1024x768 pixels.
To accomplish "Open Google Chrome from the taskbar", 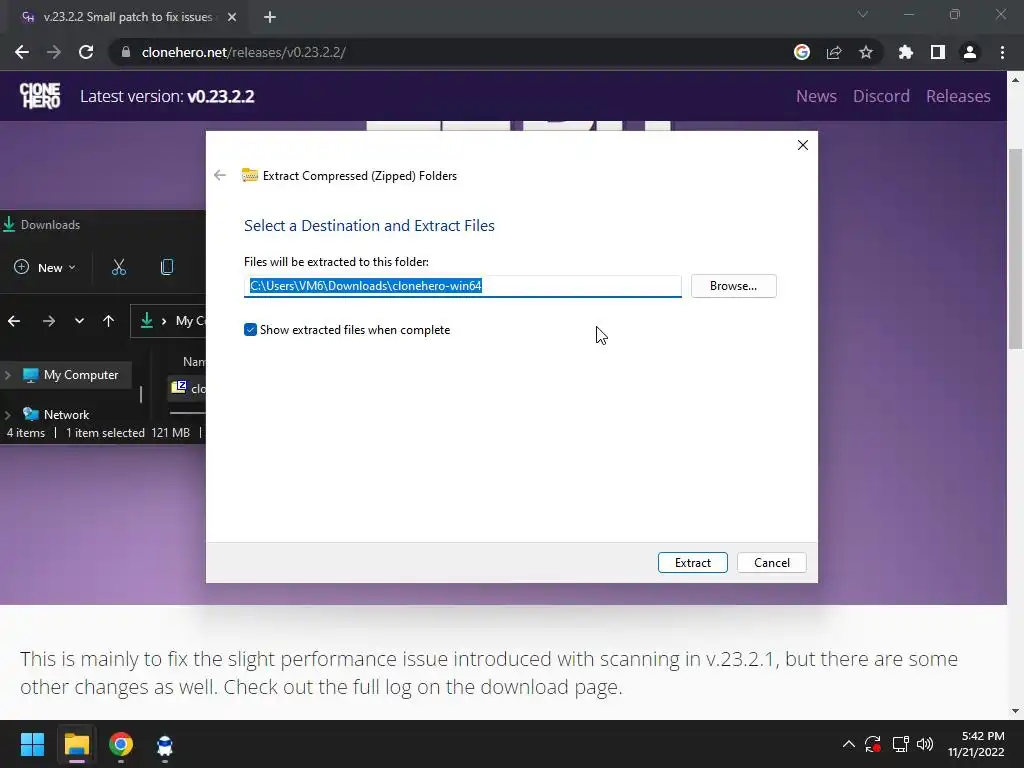I will (x=121, y=744).
